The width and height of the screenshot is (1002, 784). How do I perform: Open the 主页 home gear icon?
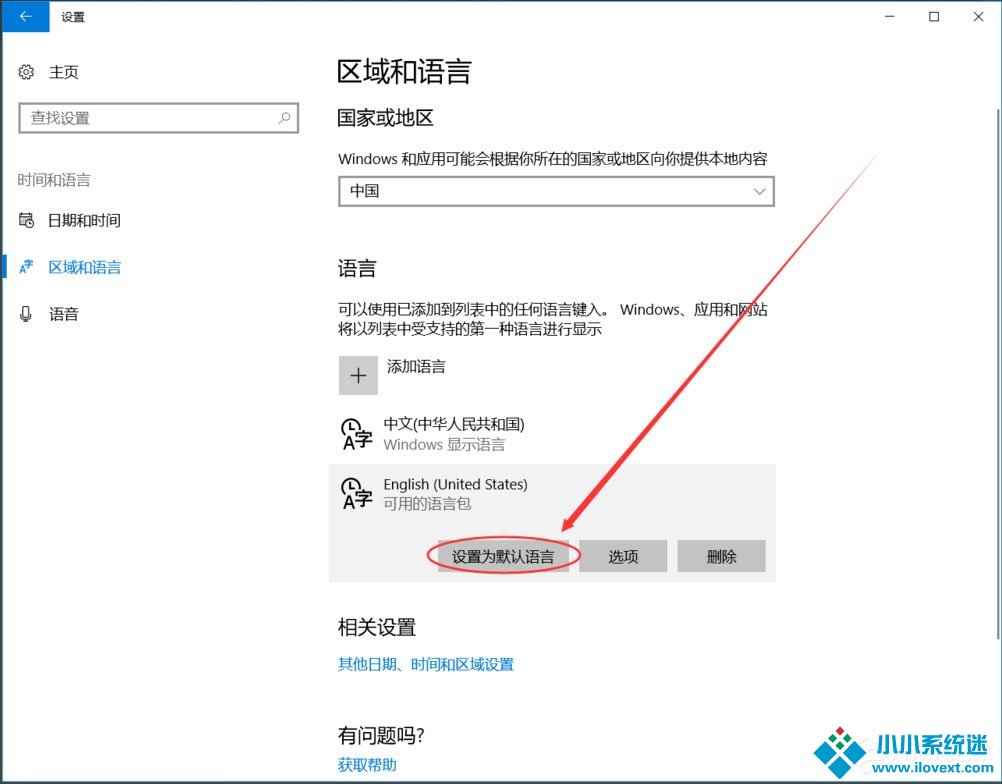click(x=26, y=72)
